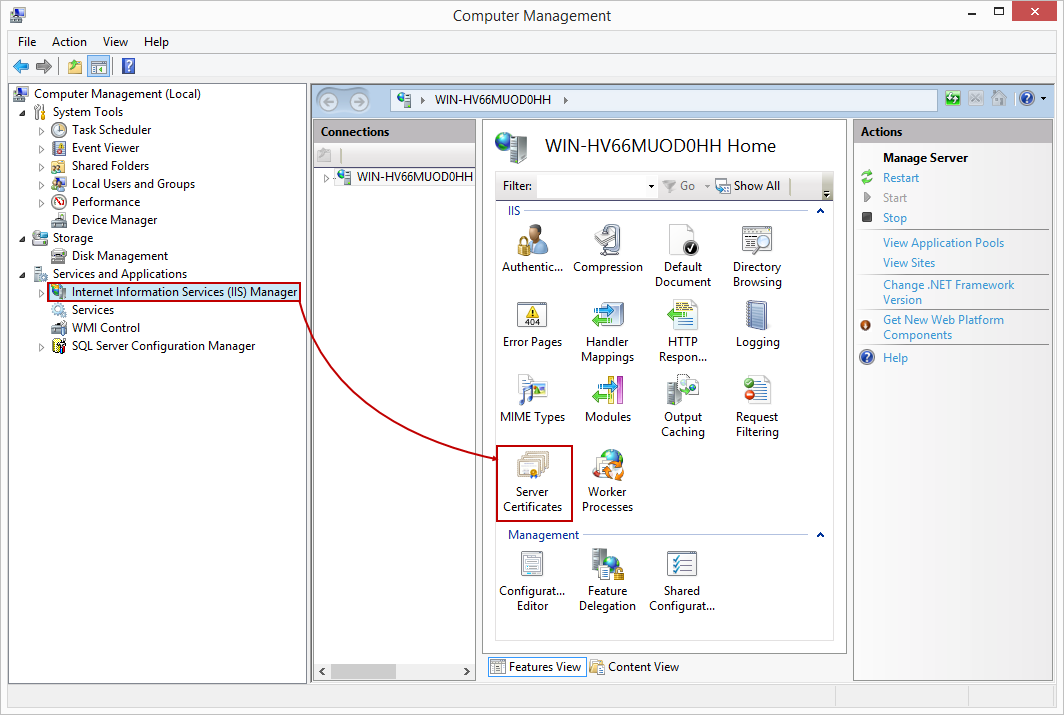Select WMI Control in tree
Screen dimensions: 1064x715
[106, 328]
